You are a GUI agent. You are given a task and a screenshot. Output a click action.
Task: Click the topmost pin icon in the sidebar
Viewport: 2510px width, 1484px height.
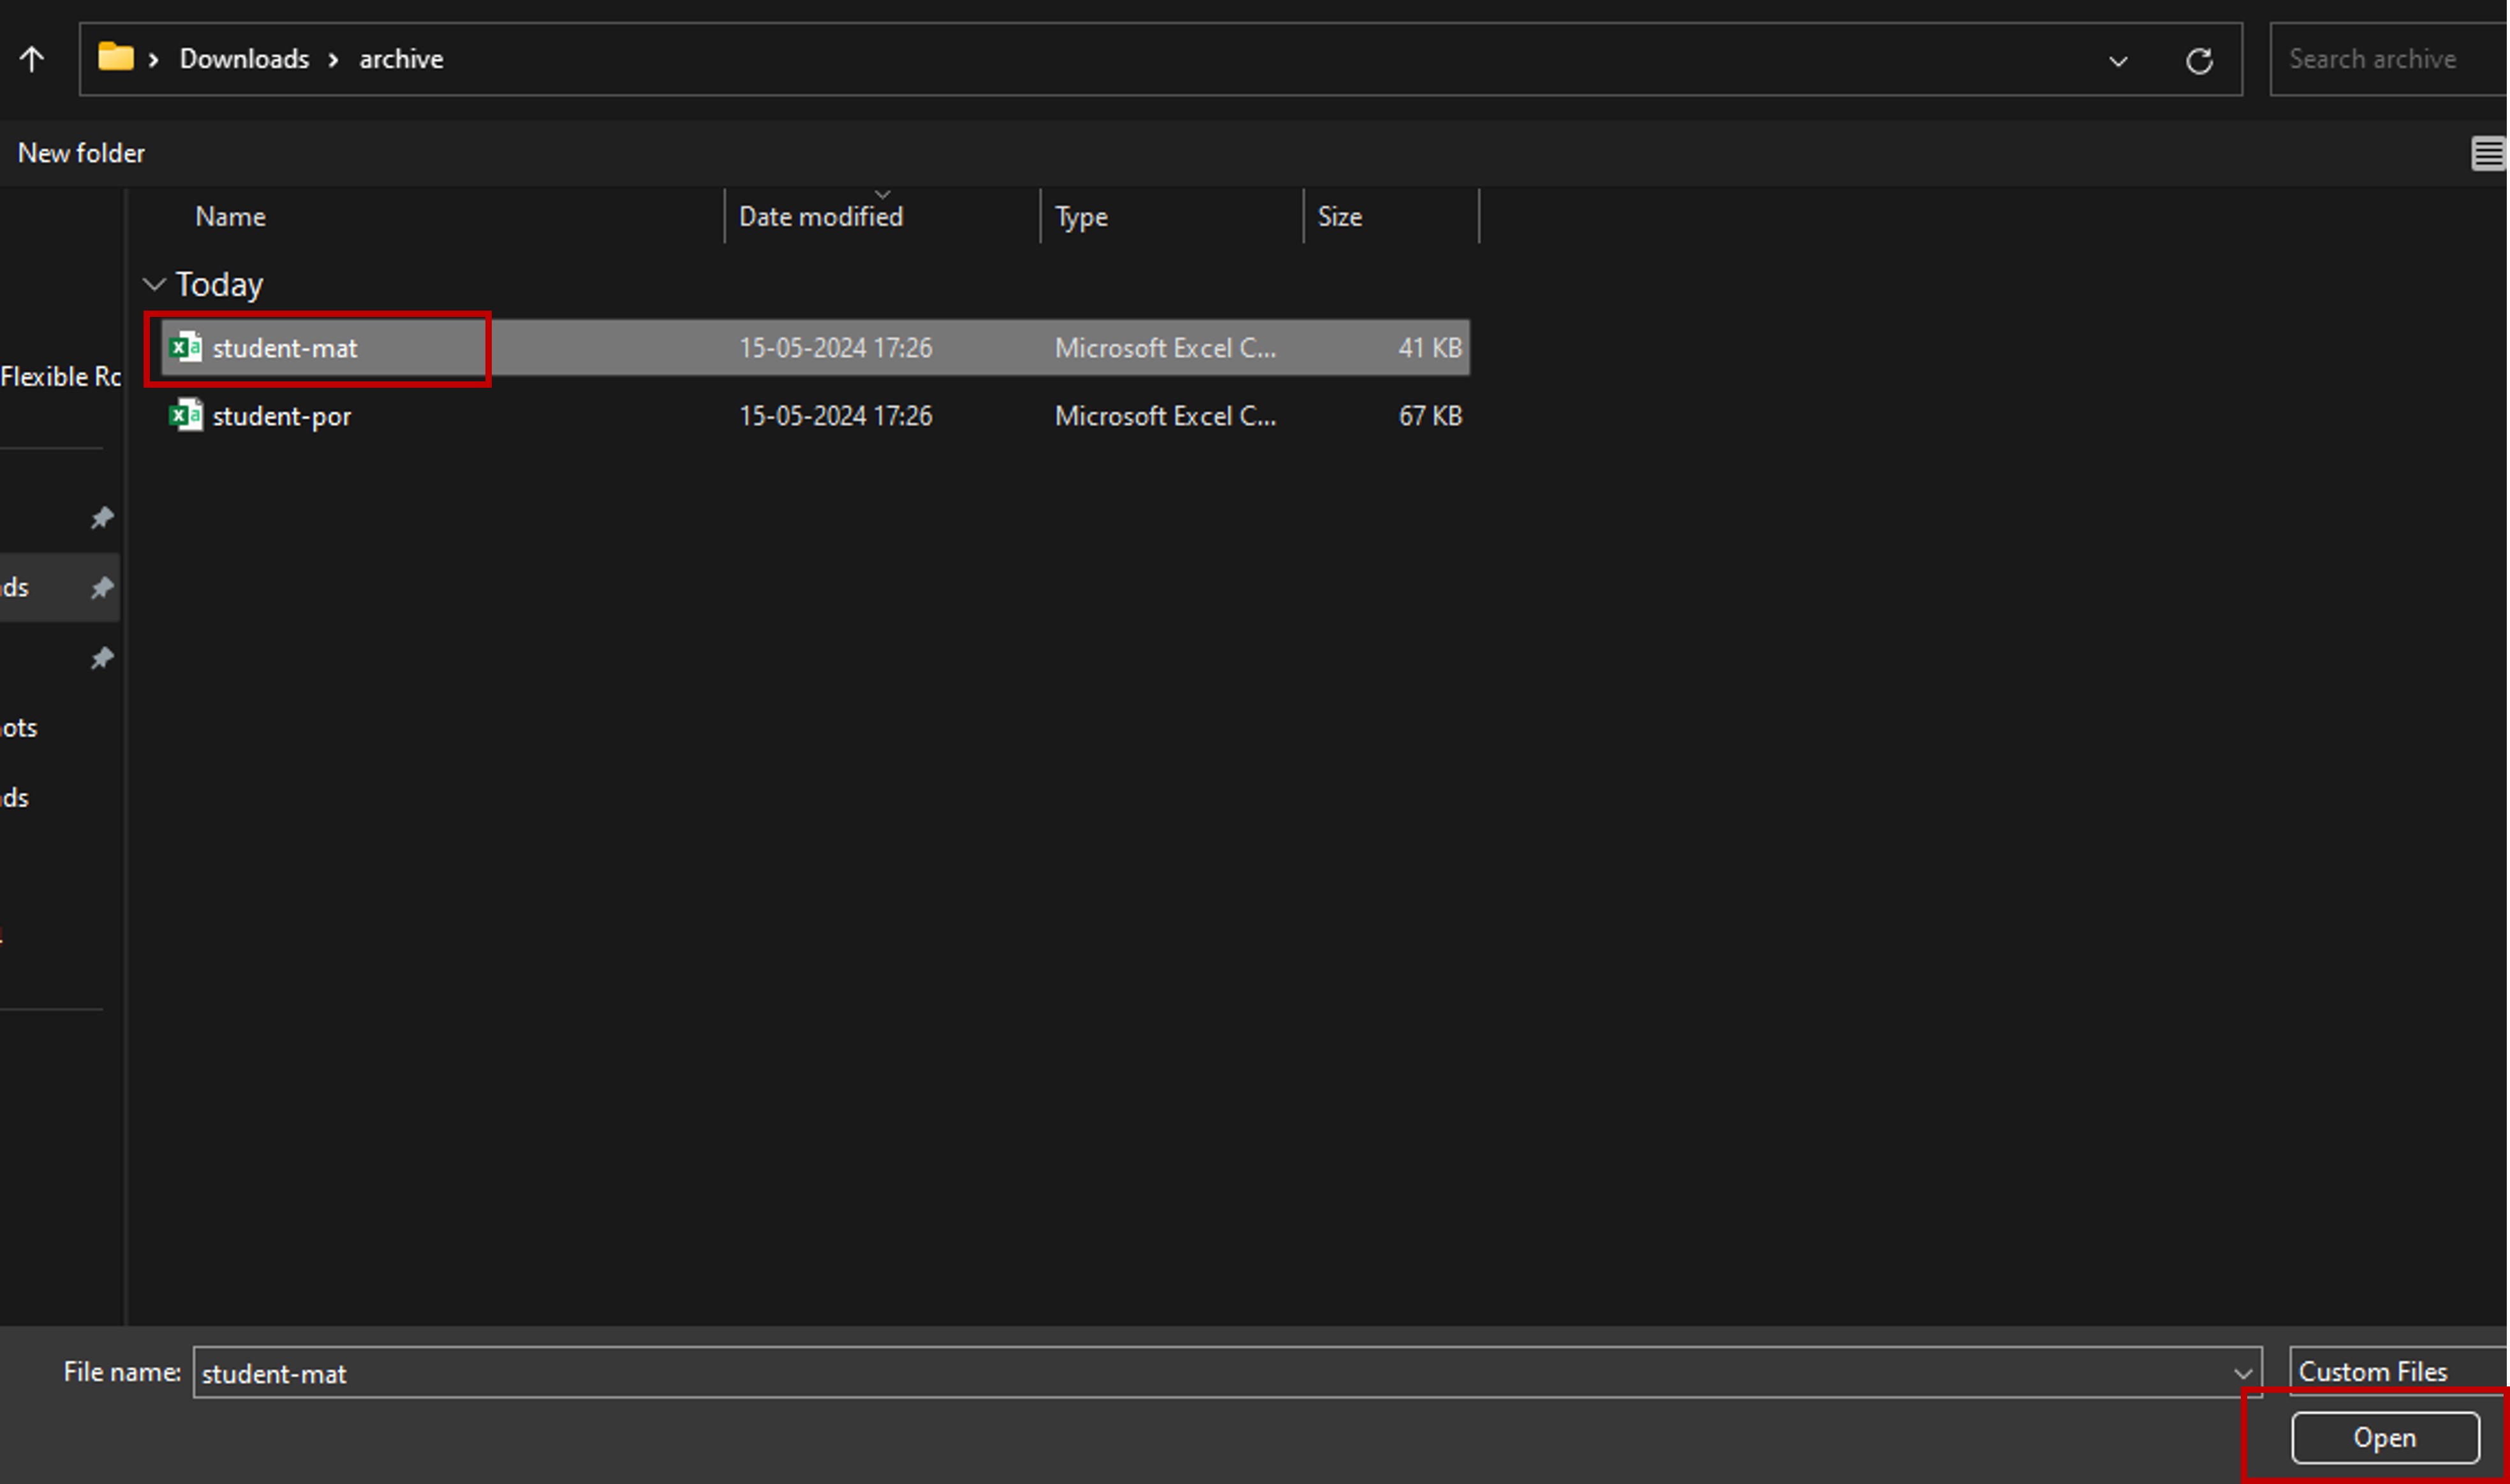(101, 517)
